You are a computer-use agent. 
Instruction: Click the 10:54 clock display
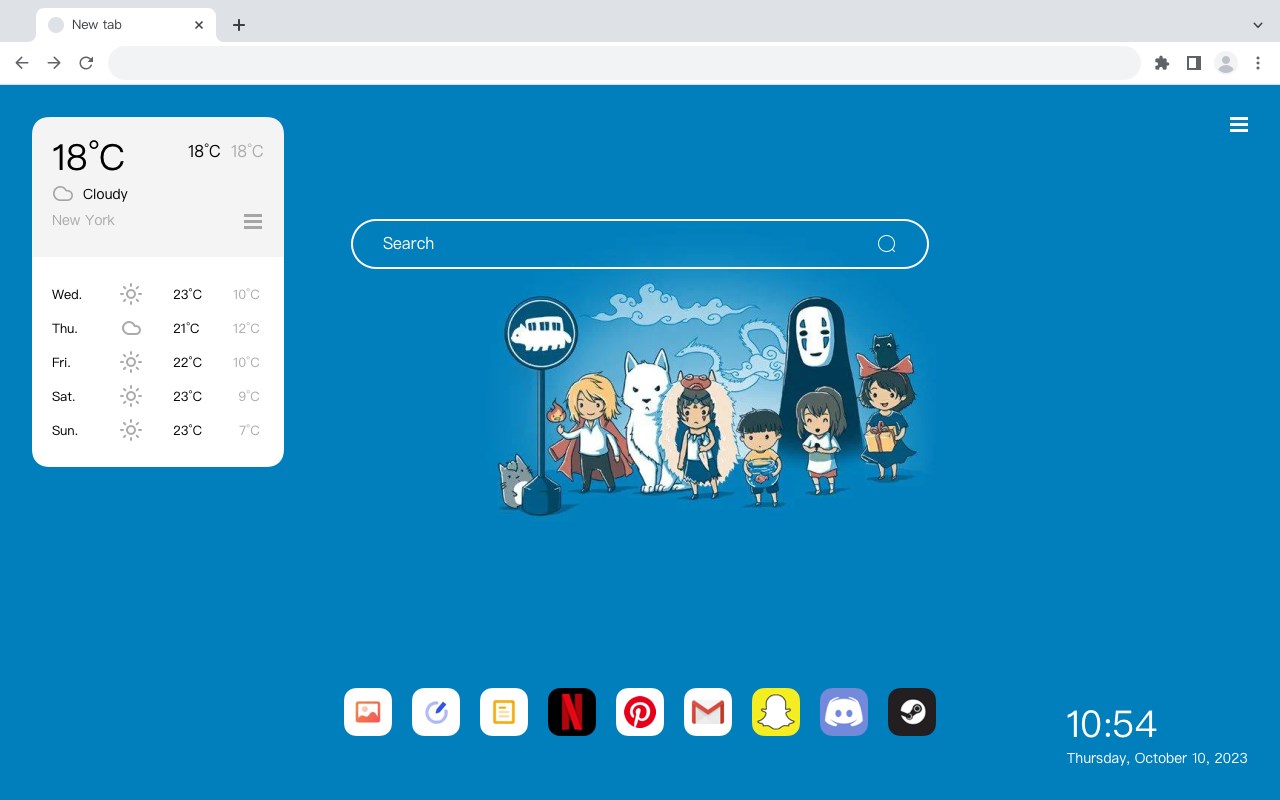(1111, 724)
